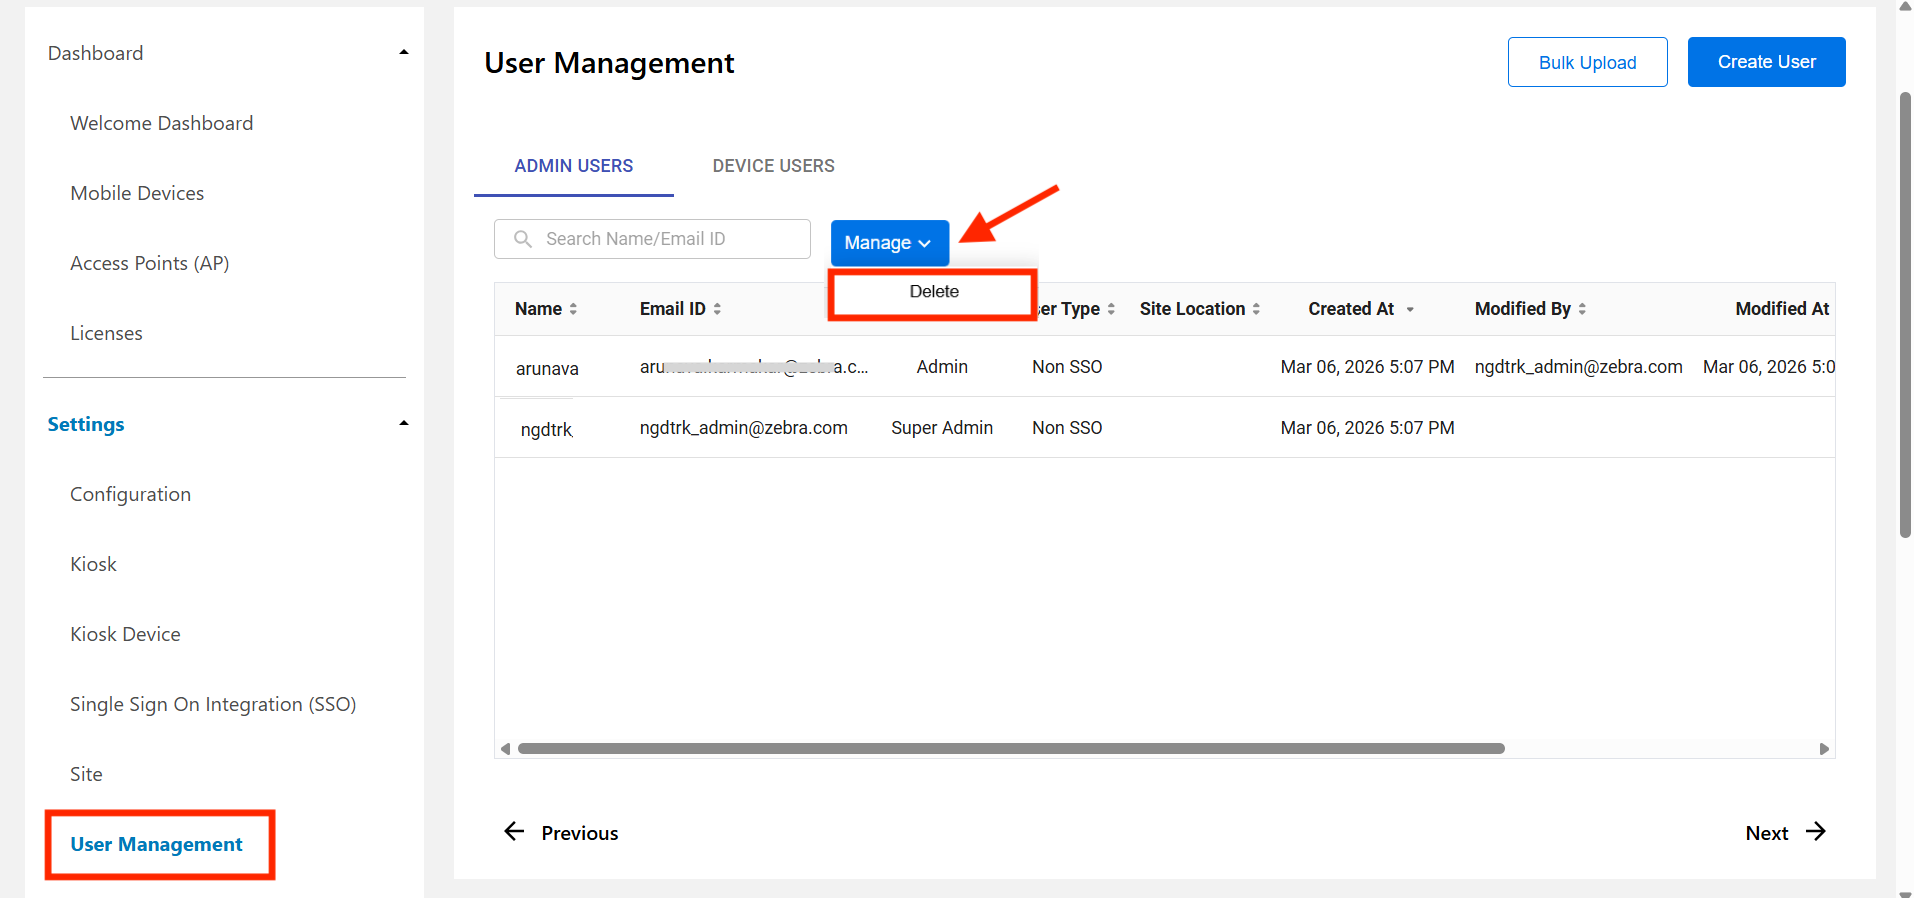
Task: Sort by Email ID arrows icon
Action: [x=717, y=309]
